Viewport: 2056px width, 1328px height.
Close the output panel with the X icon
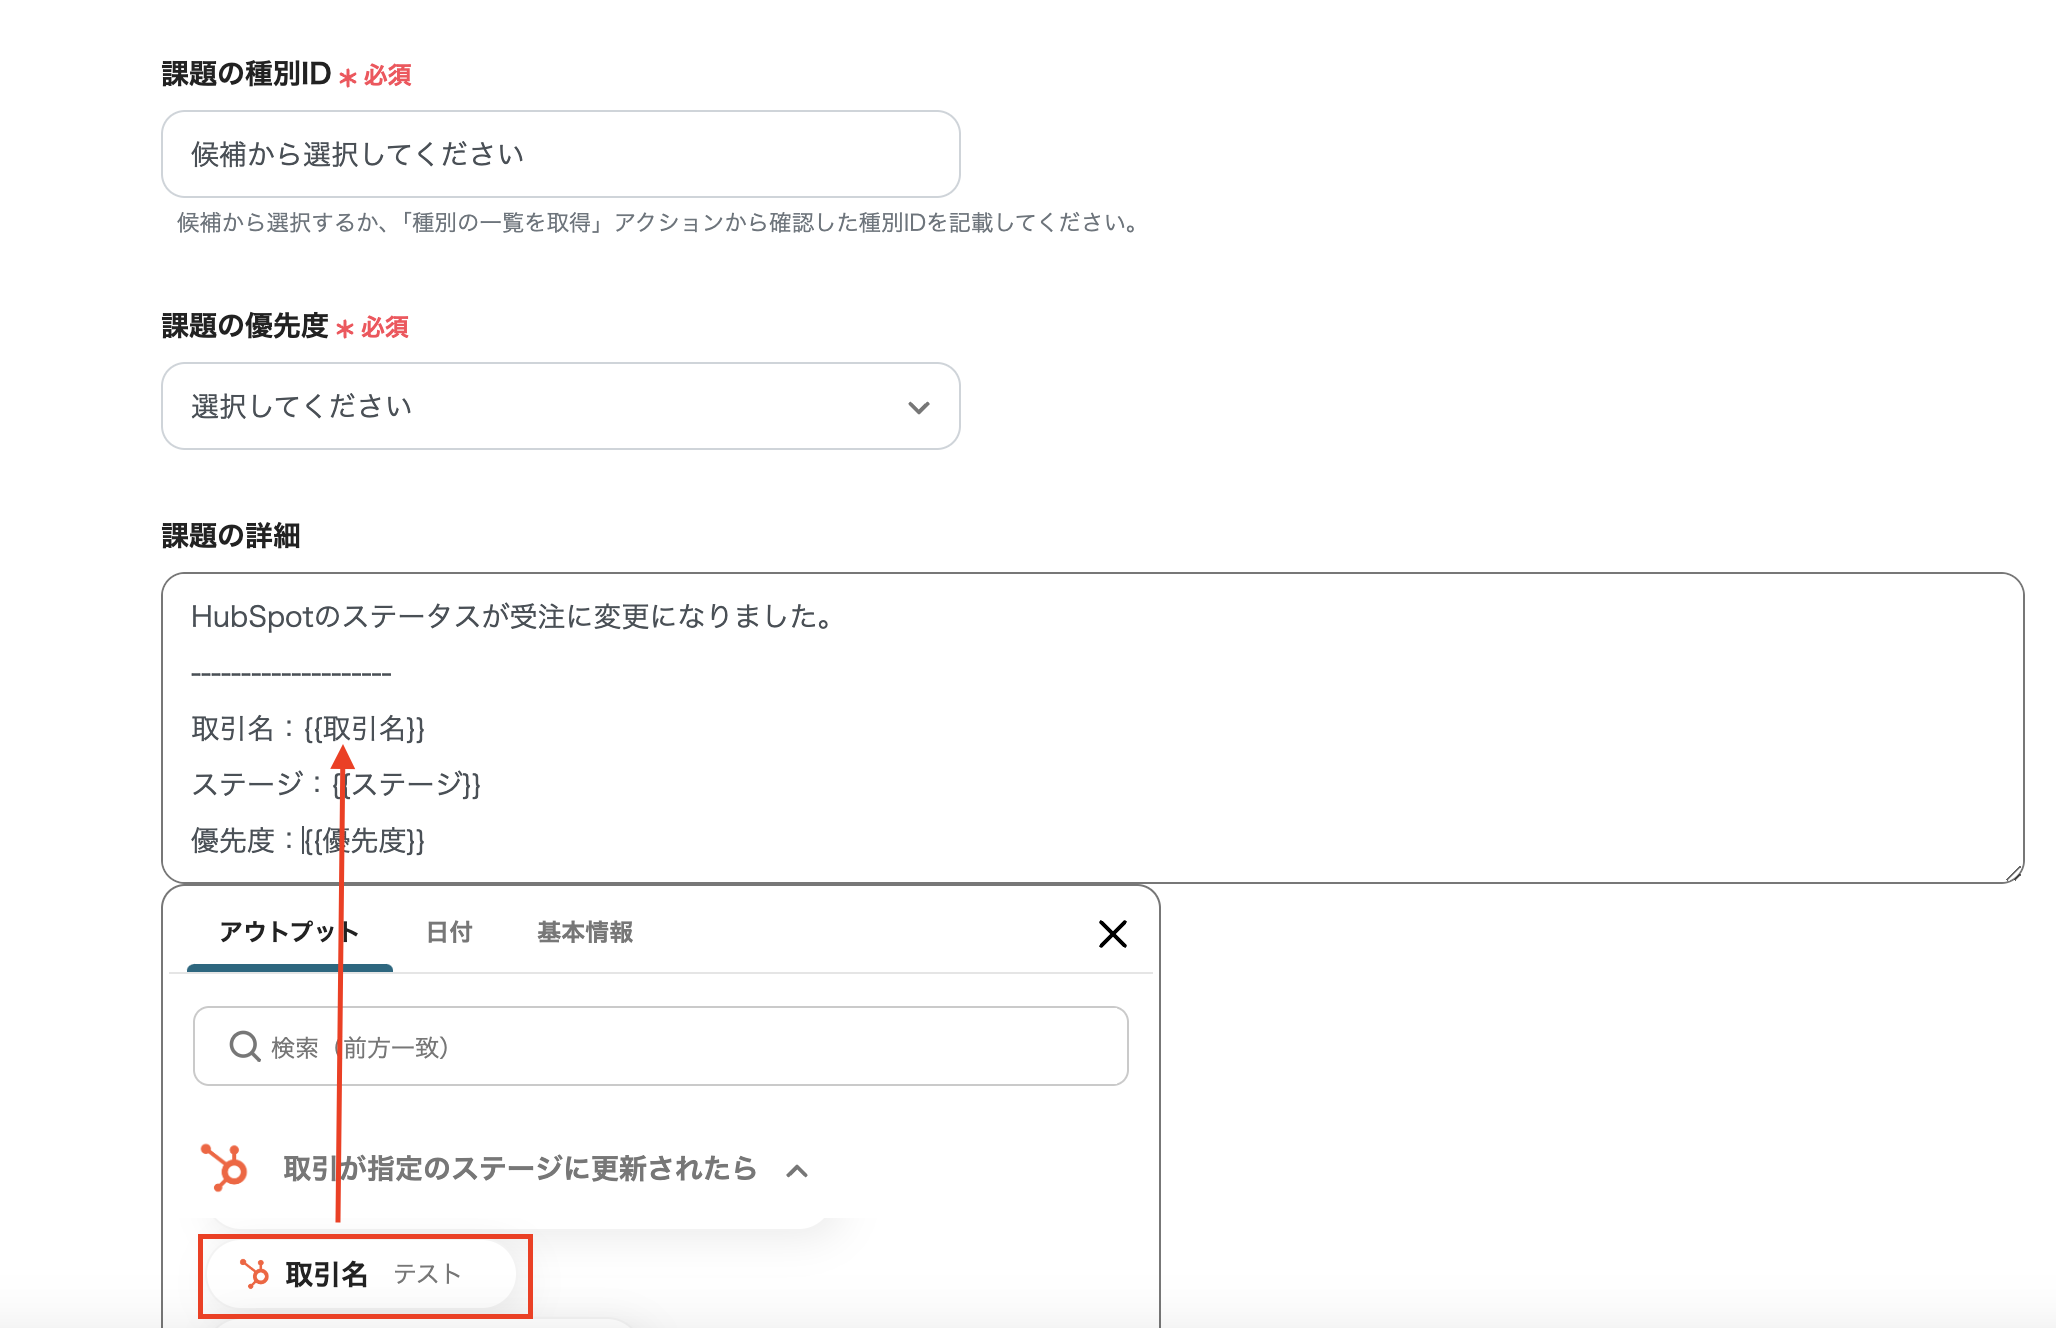coord(1113,934)
